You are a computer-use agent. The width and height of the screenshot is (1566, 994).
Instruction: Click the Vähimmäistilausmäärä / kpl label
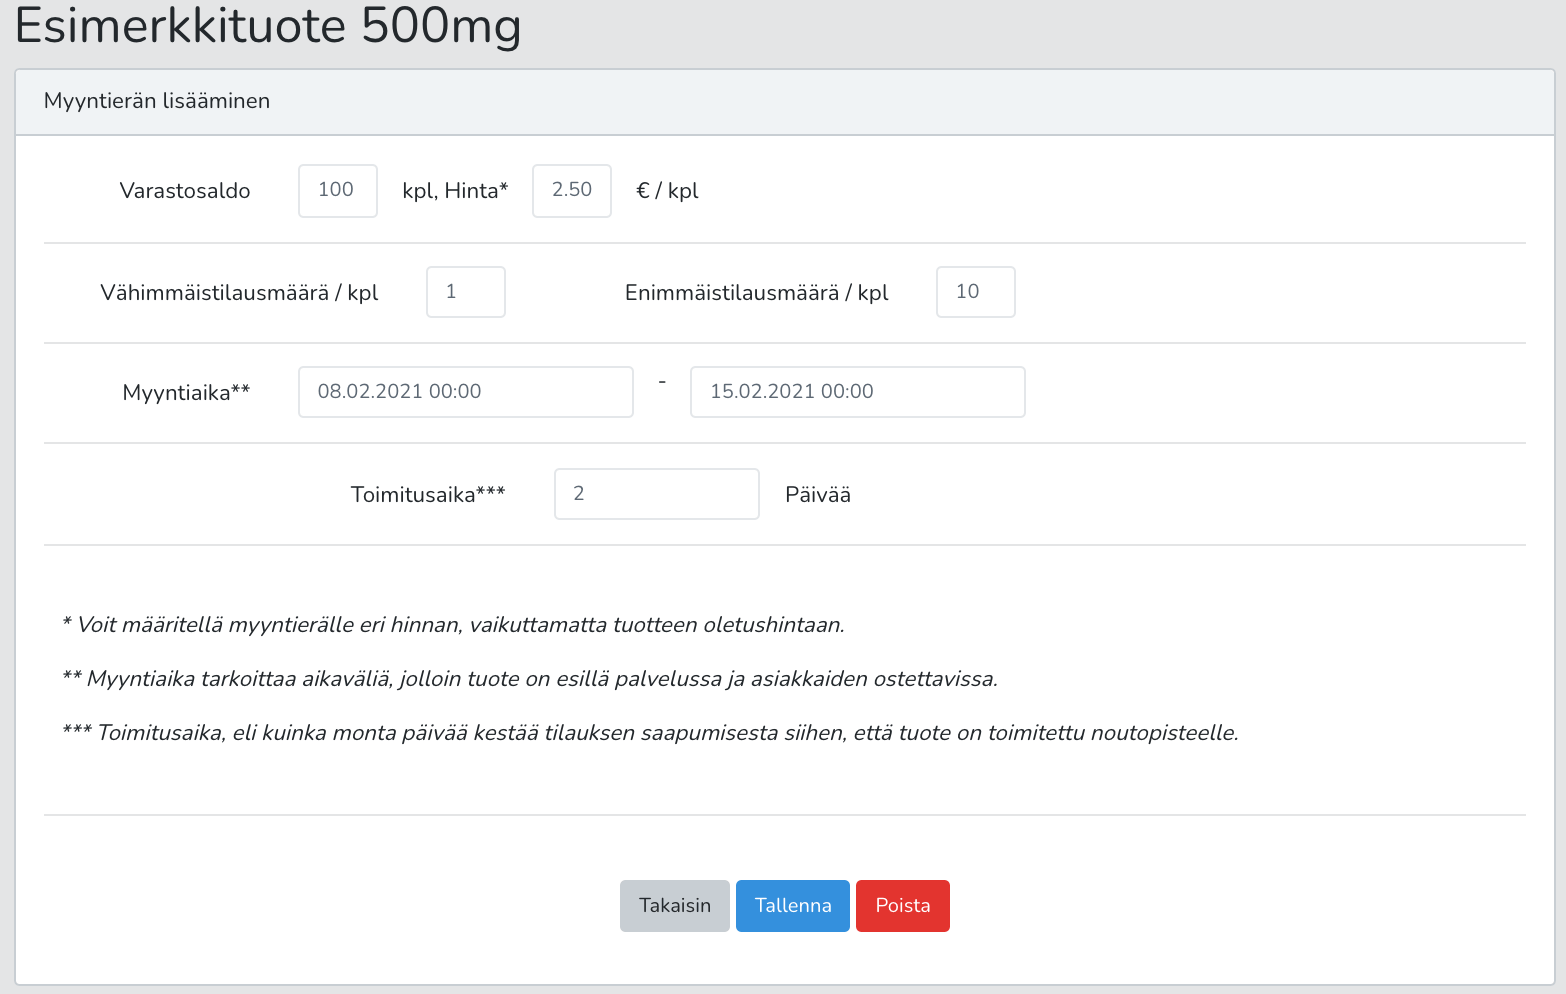pyautogui.click(x=239, y=293)
